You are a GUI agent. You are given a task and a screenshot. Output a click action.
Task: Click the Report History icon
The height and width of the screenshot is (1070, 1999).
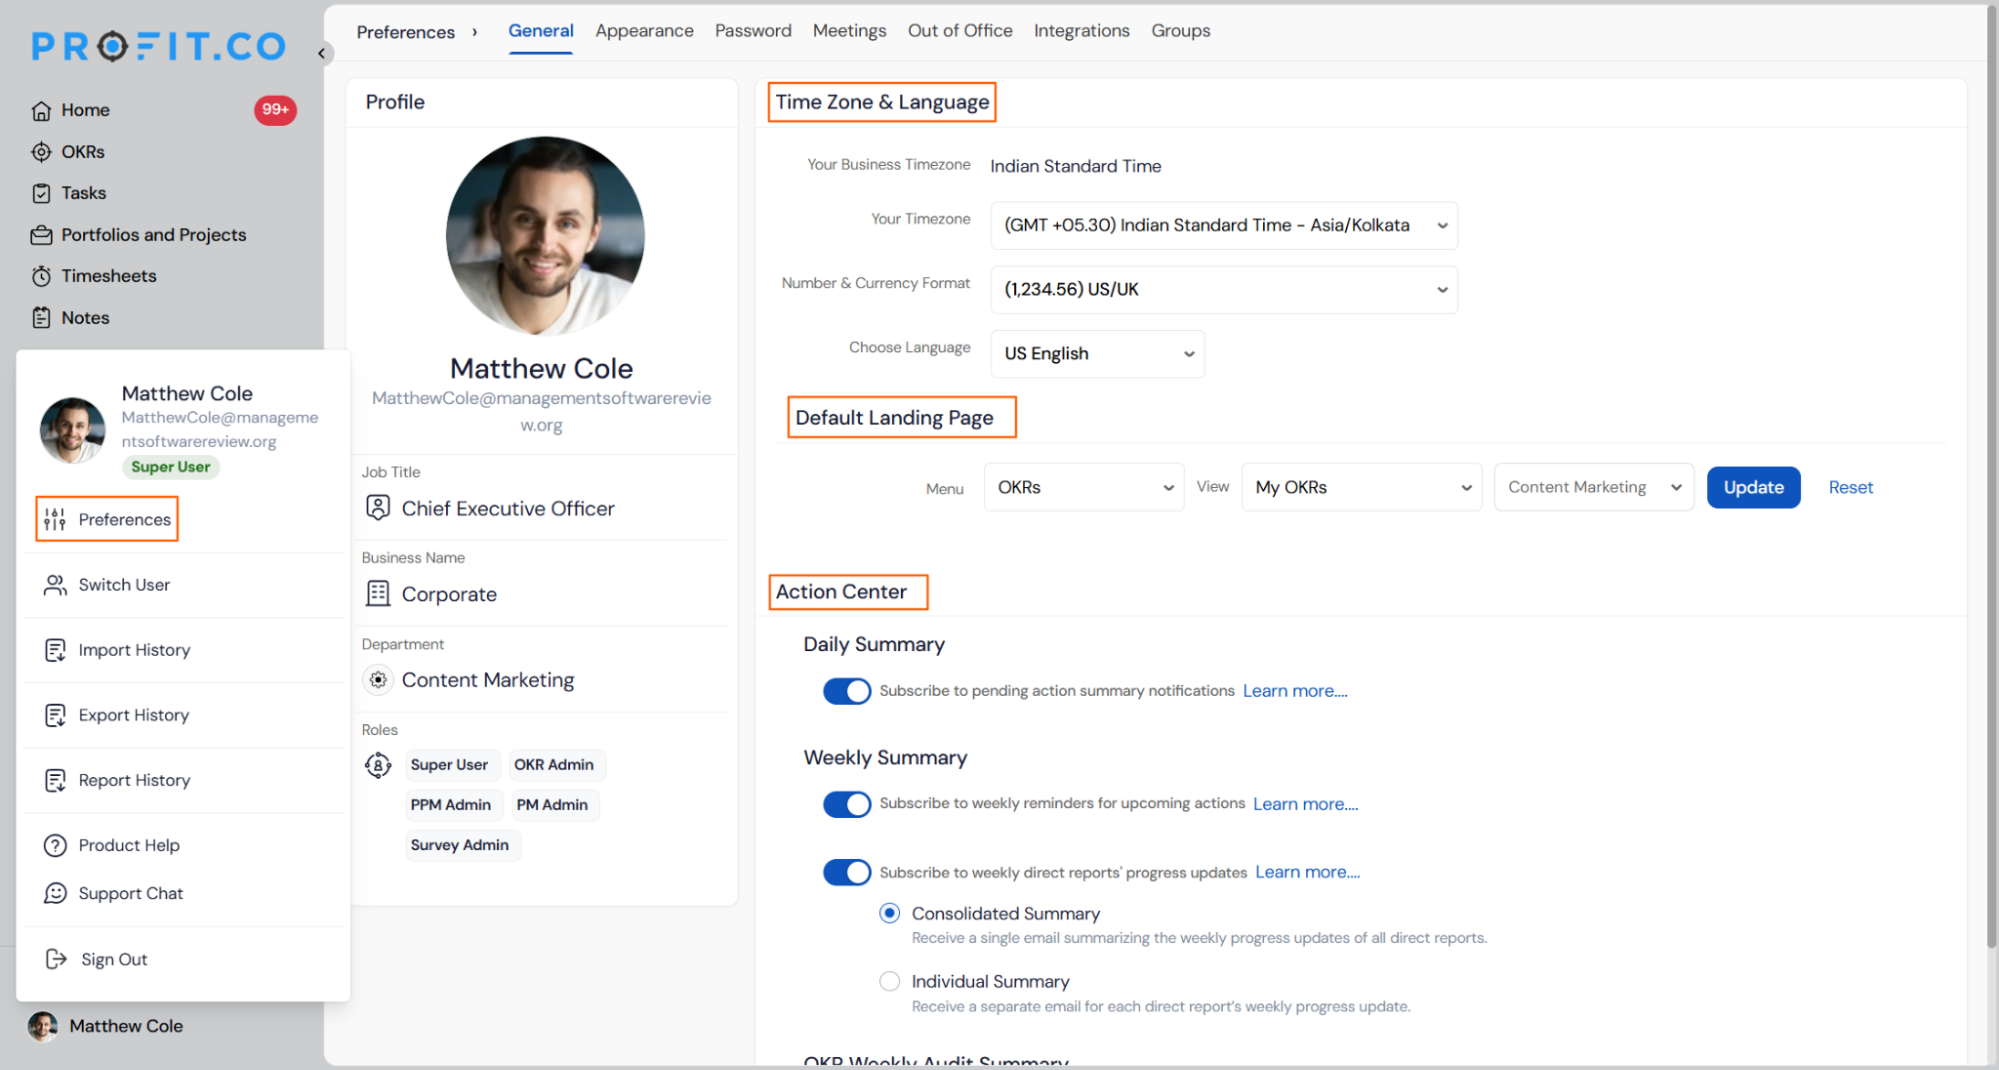pos(55,780)
